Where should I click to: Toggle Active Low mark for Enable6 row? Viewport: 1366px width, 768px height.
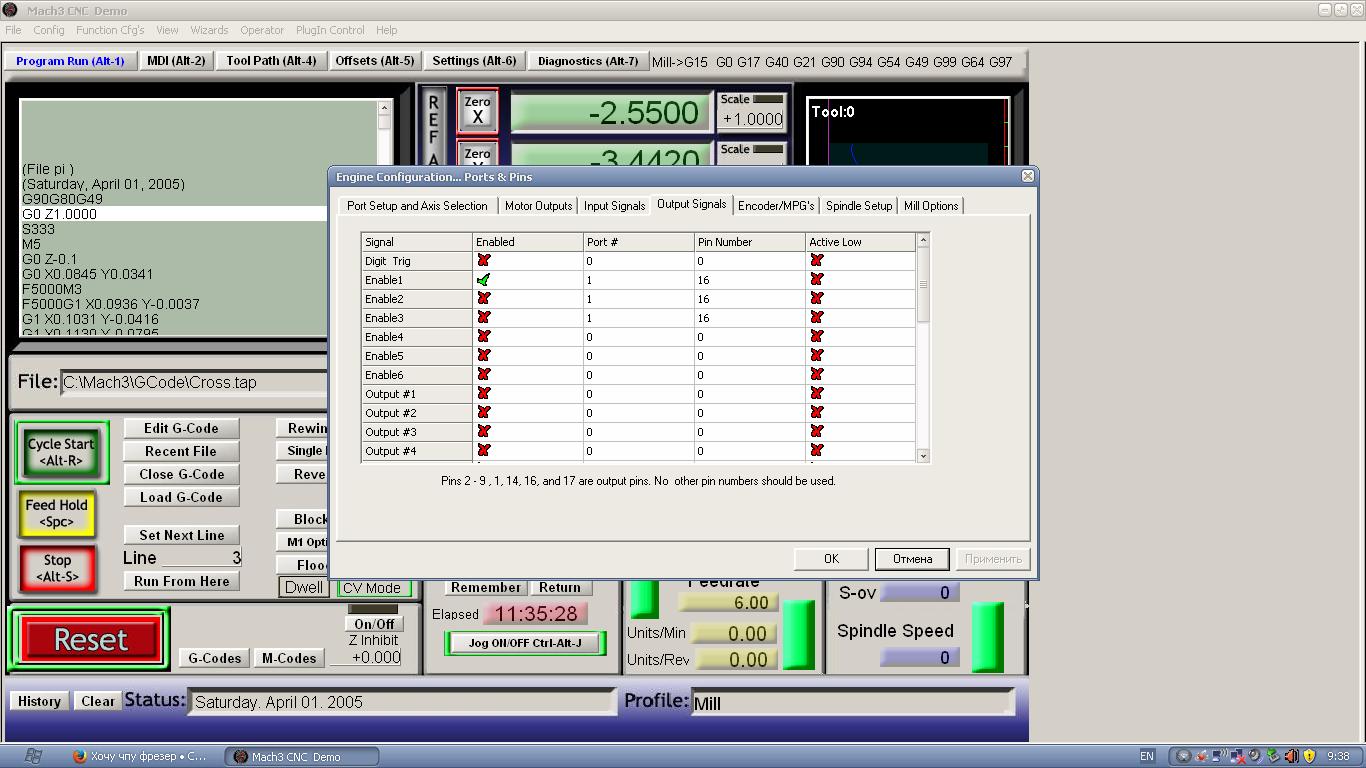(817, 375)
